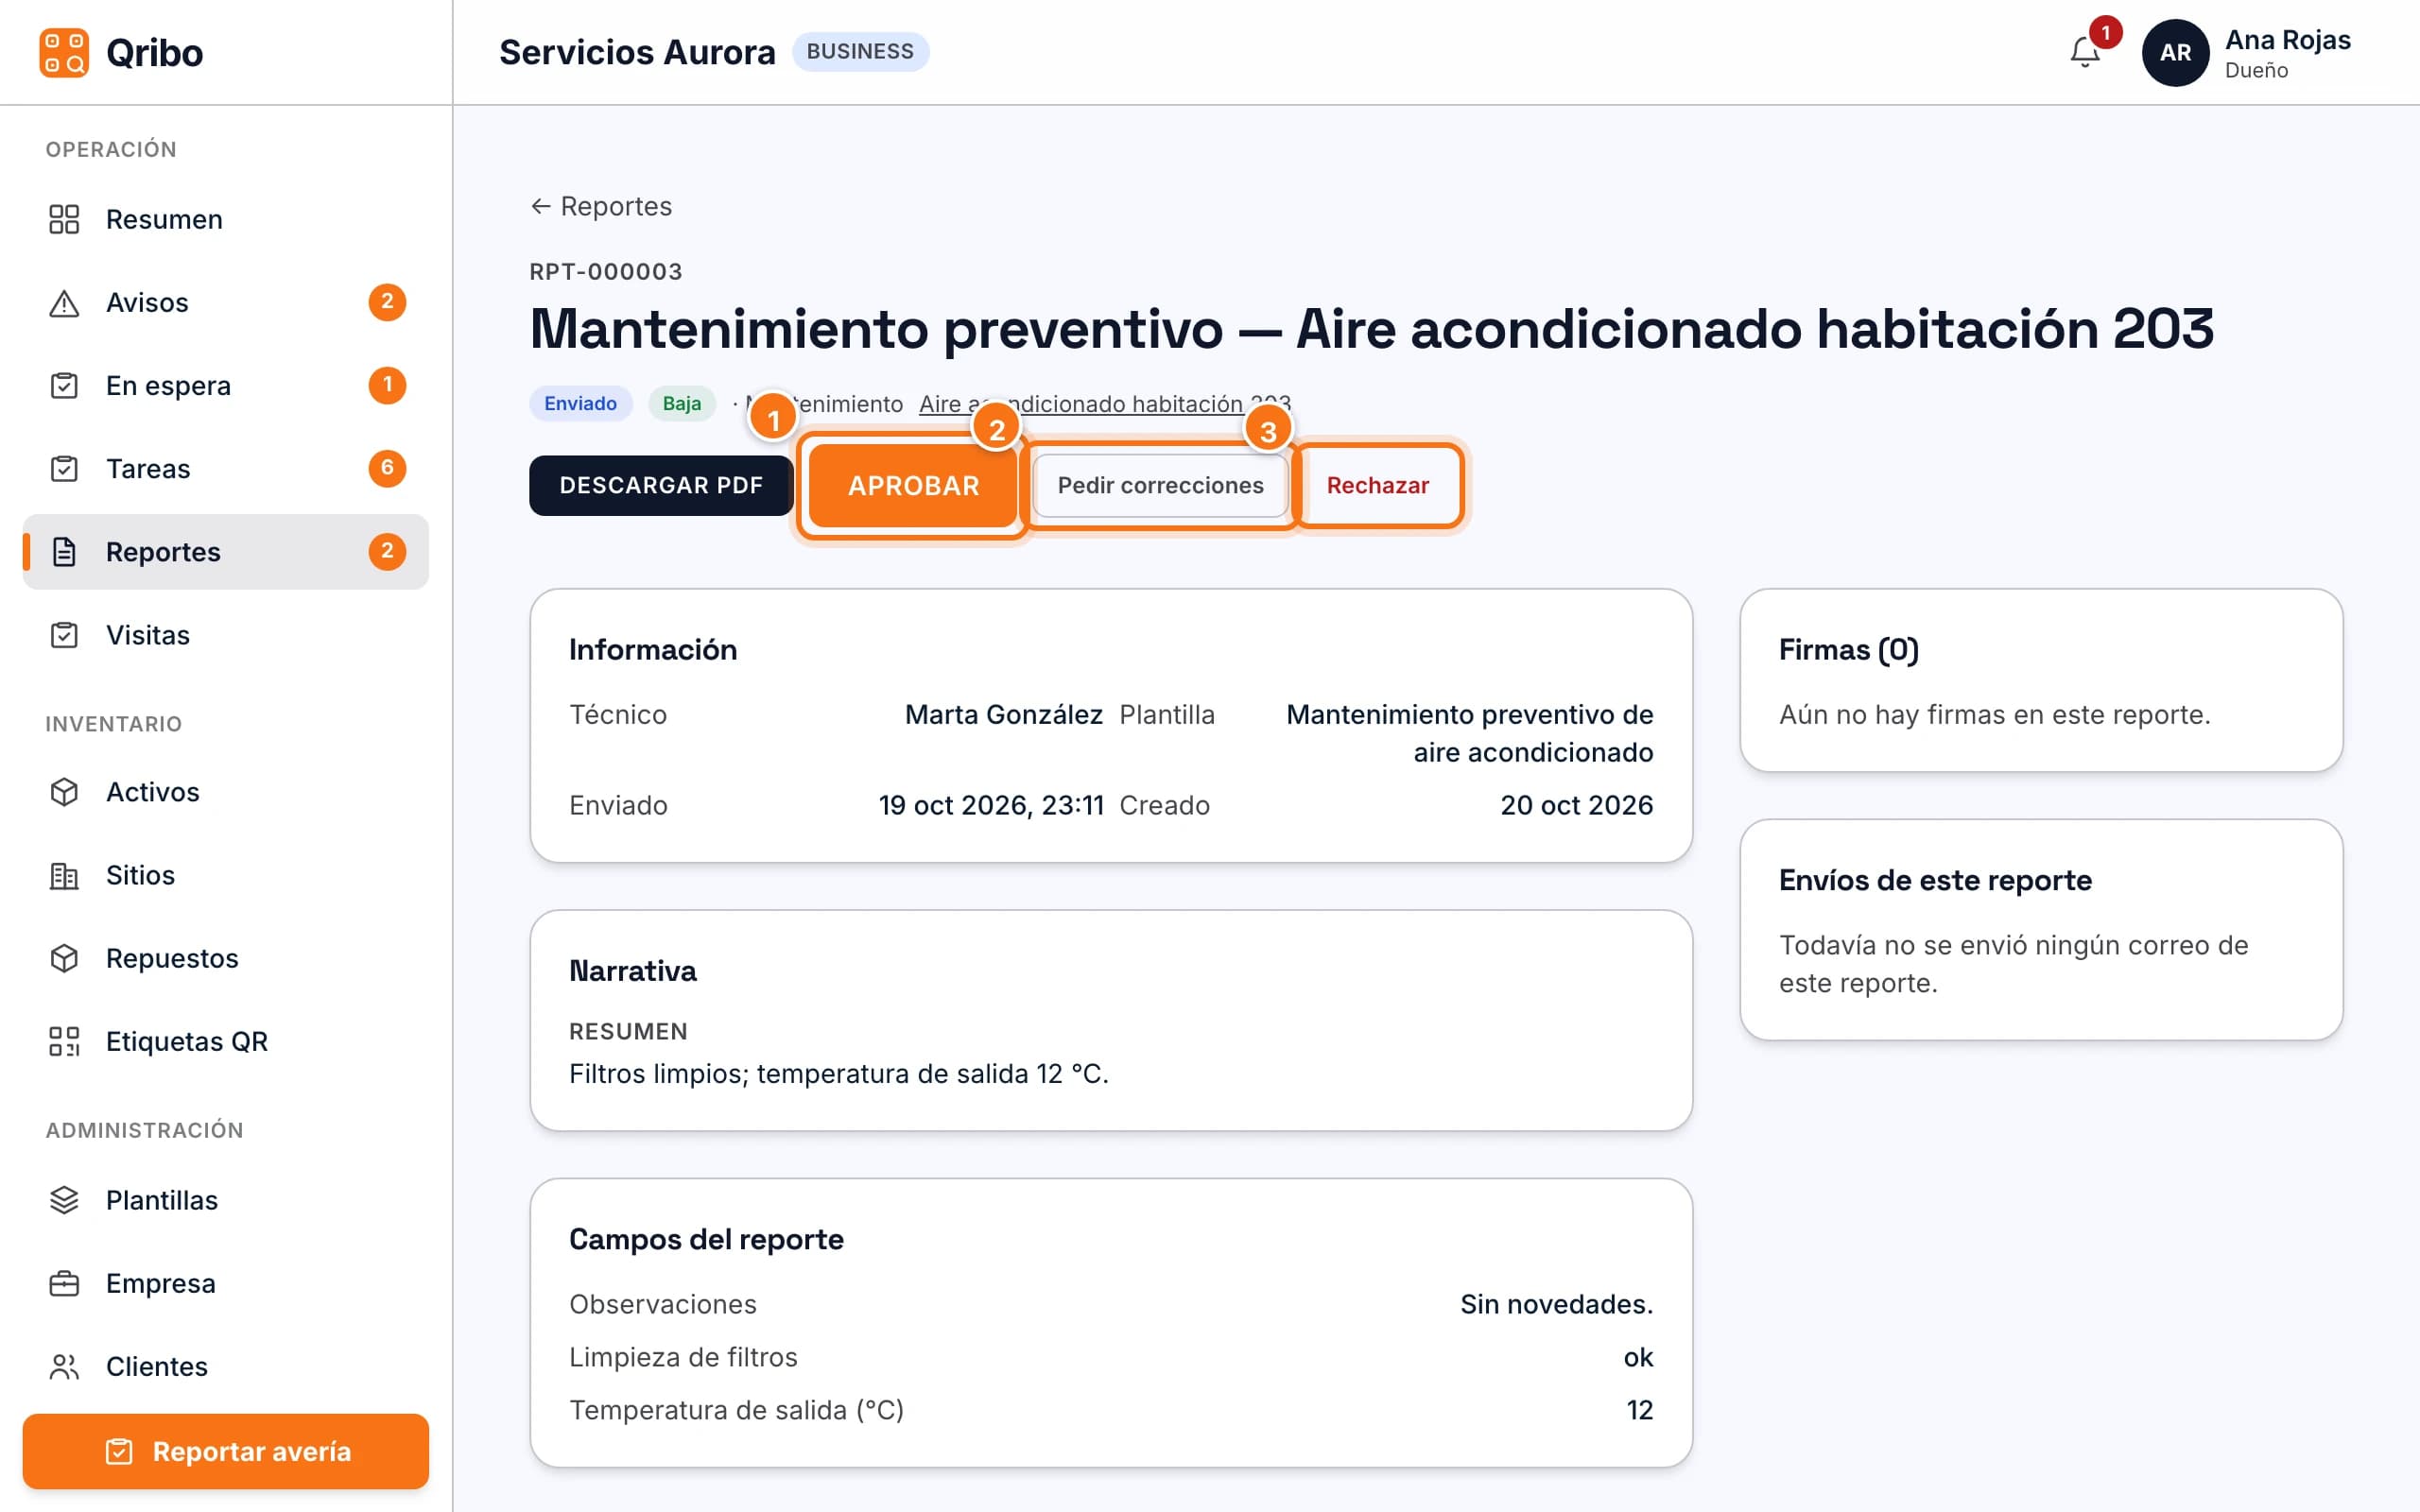Click the Ana Rojas user name
Screen dimensions: 2420x1512
tap(2287, 40)
